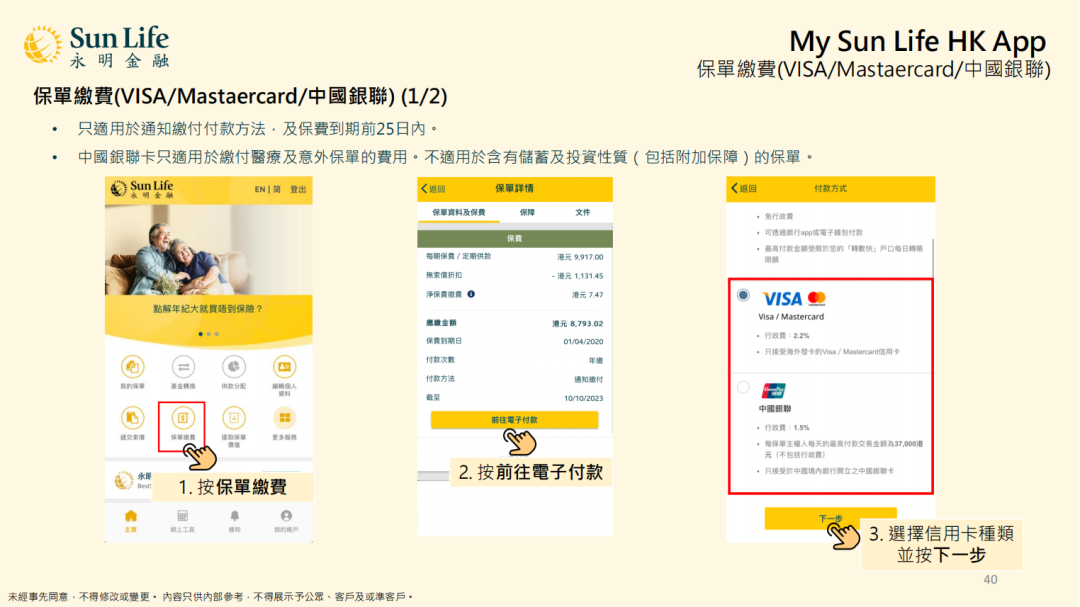The image size is (1080, 607).
Task: Open 我的帳戶 profile in bottom bar
Action: 286,521
